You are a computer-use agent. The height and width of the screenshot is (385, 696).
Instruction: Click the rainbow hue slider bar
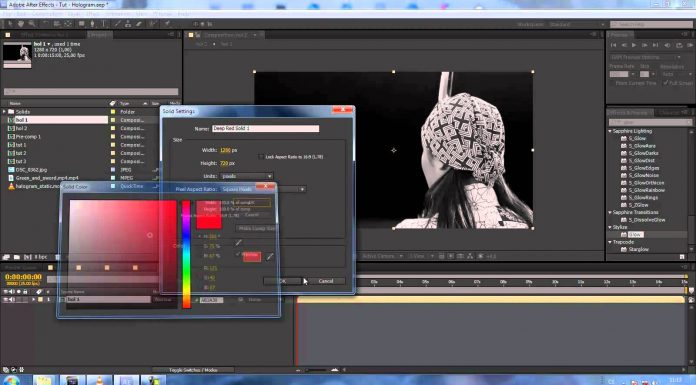186,254
